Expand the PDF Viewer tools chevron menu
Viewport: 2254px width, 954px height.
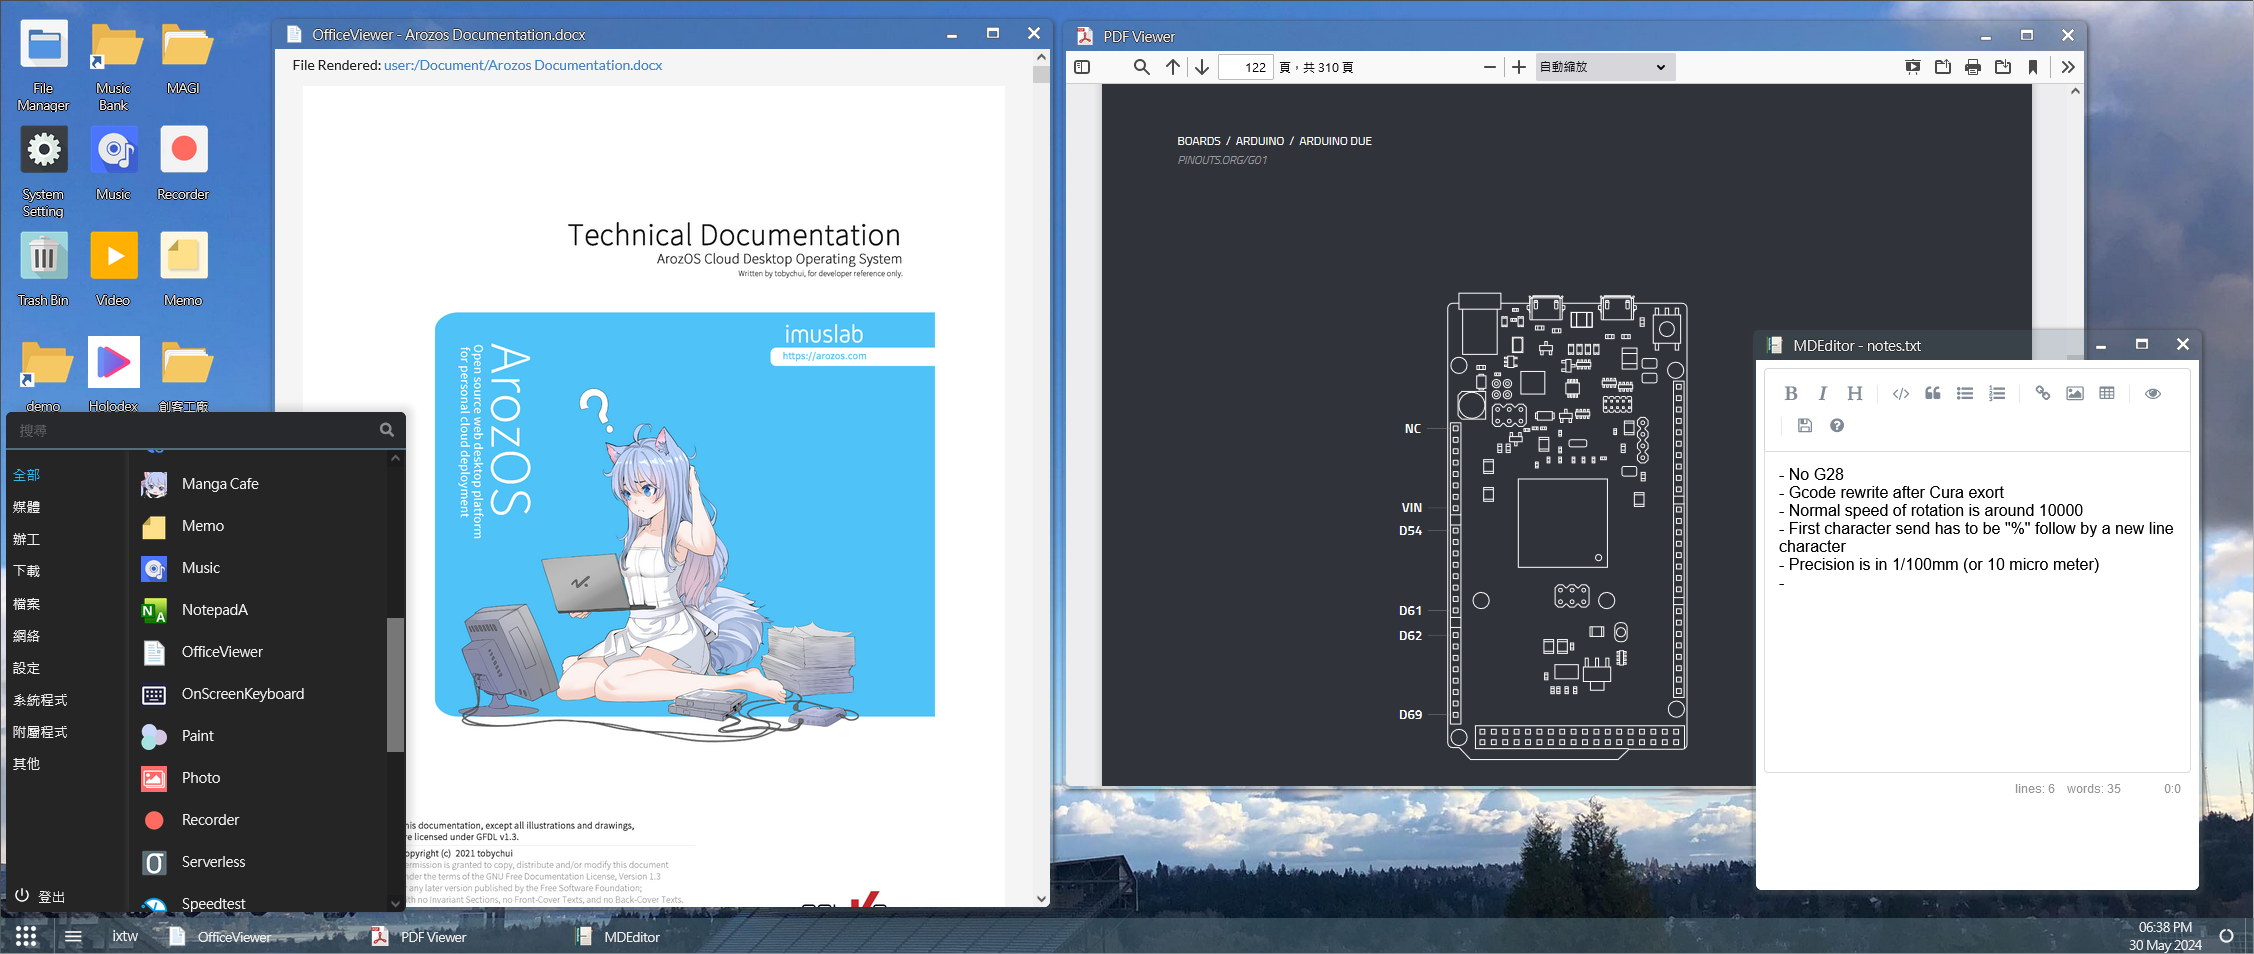click(x=2068, y=67)
